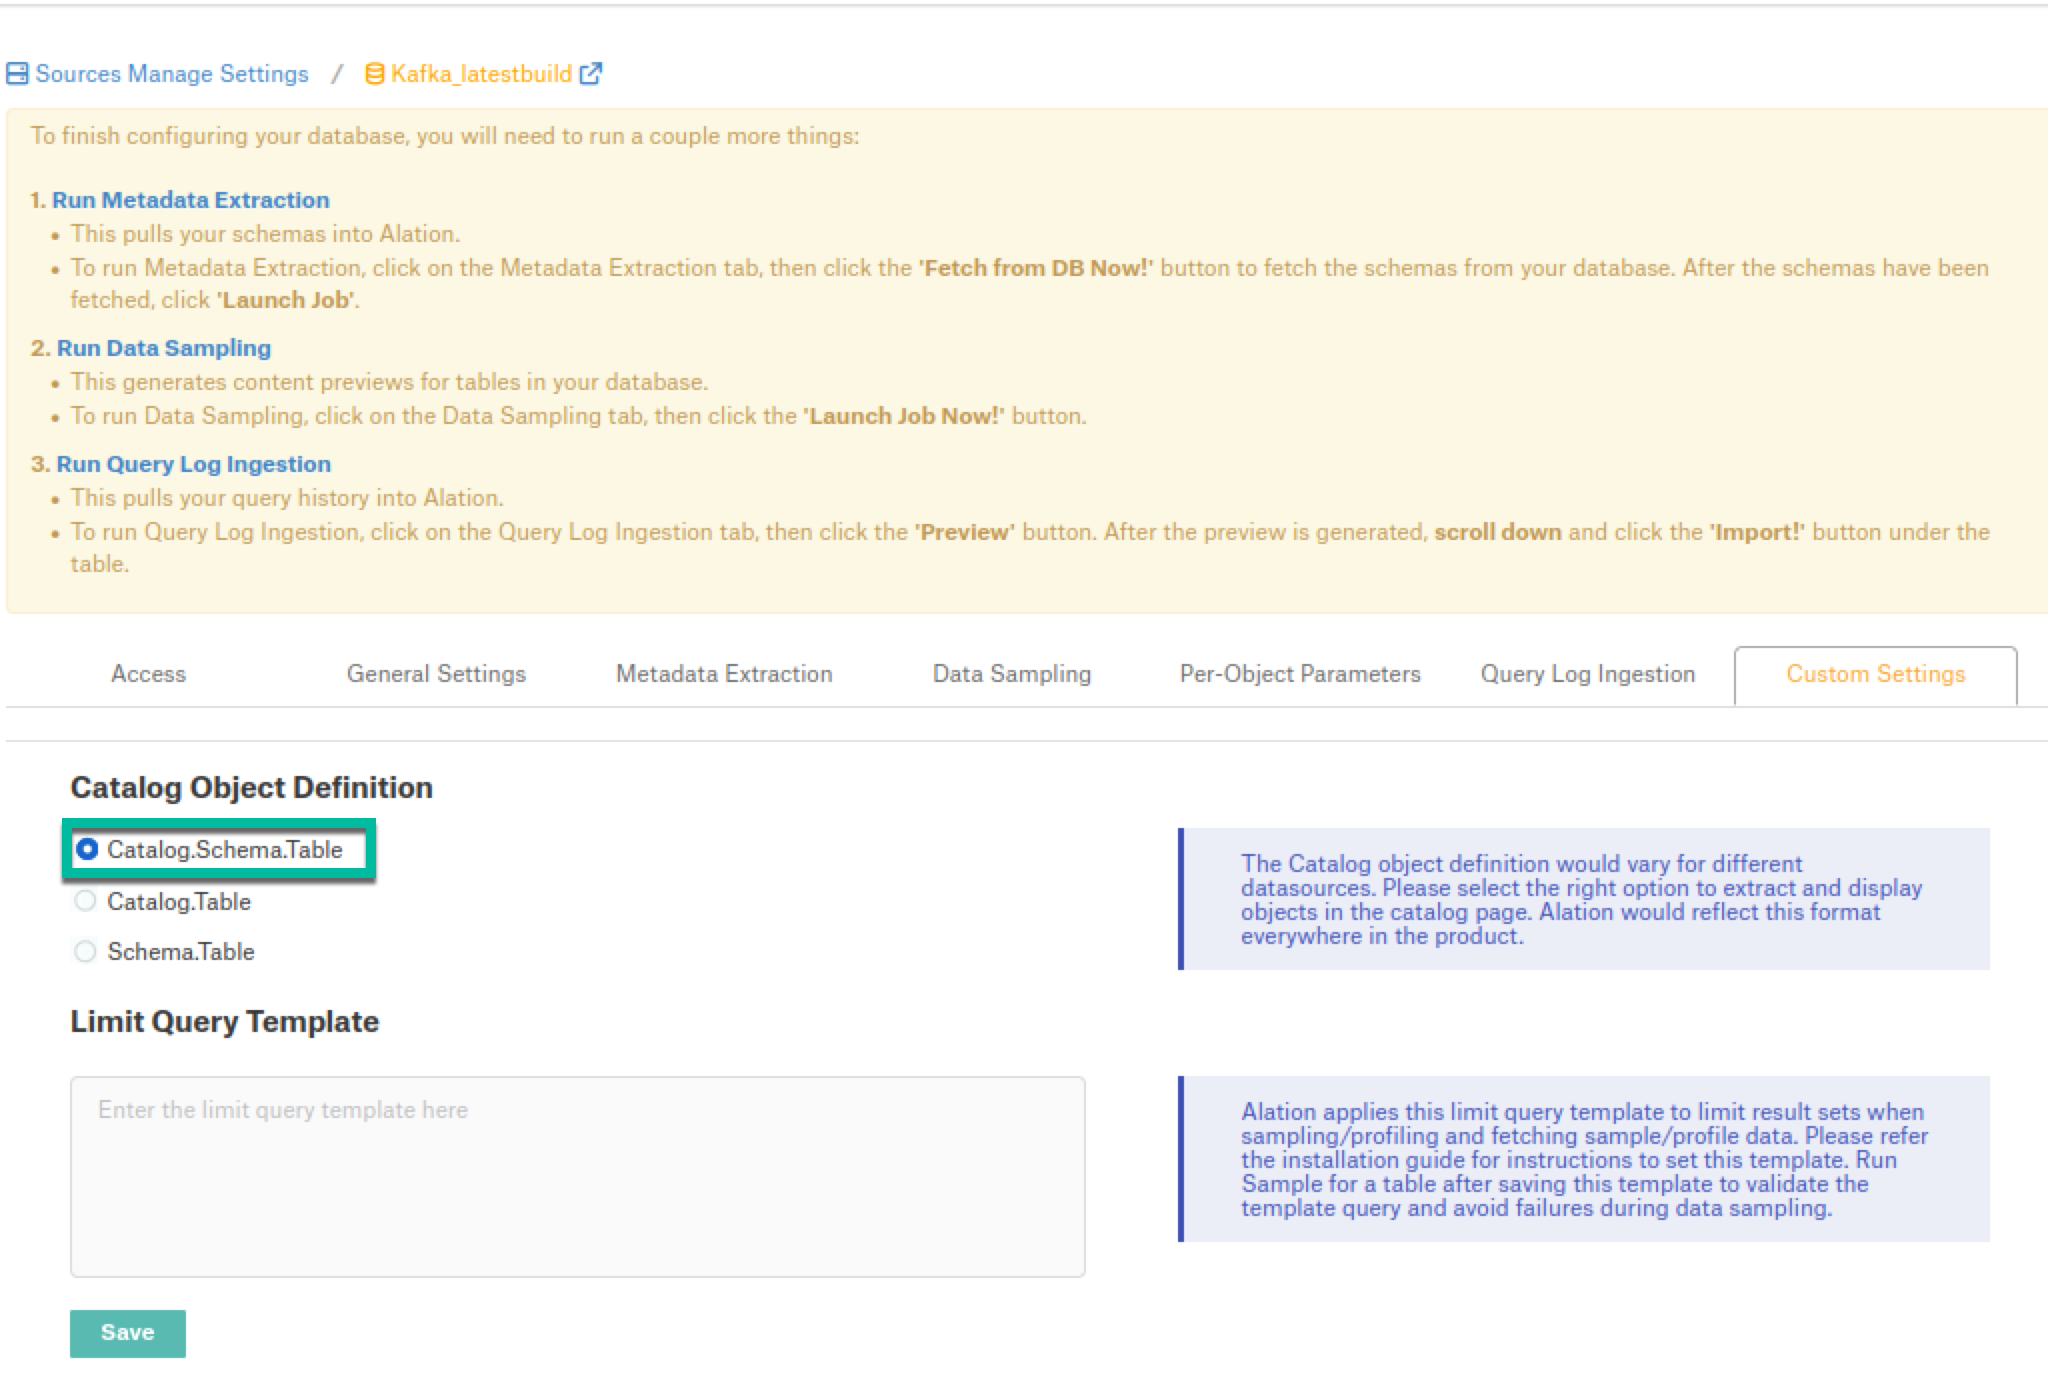Click the Save button

128,1333
